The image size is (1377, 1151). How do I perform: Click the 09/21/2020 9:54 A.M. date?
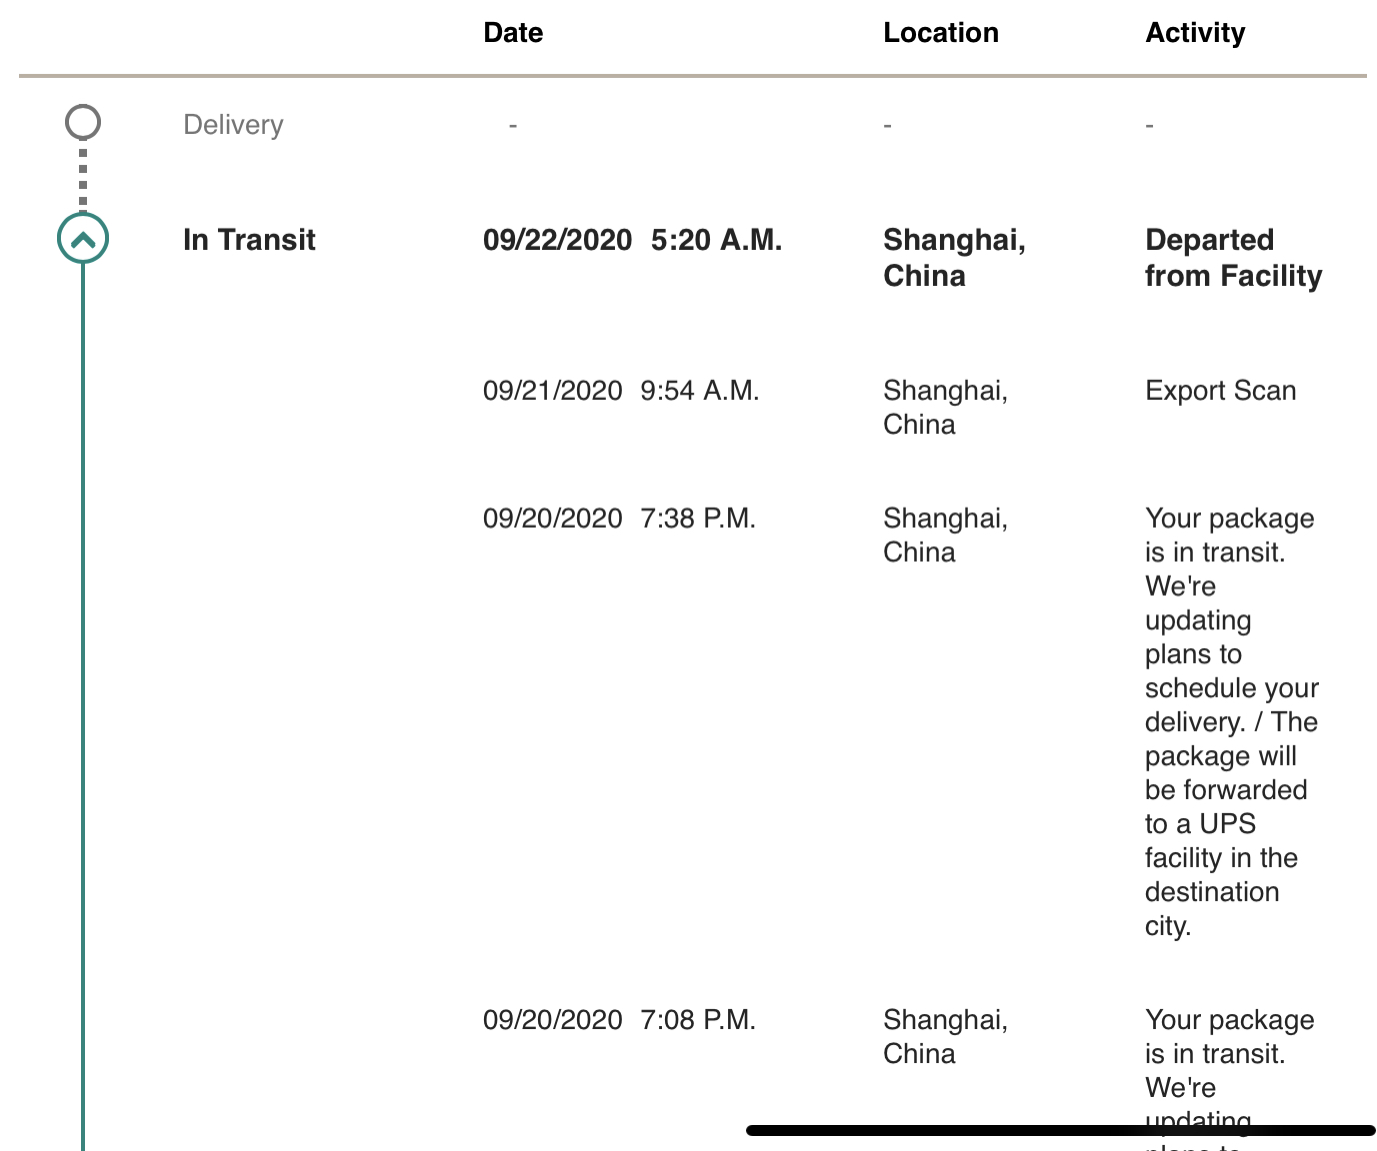(x=621, y=391)
